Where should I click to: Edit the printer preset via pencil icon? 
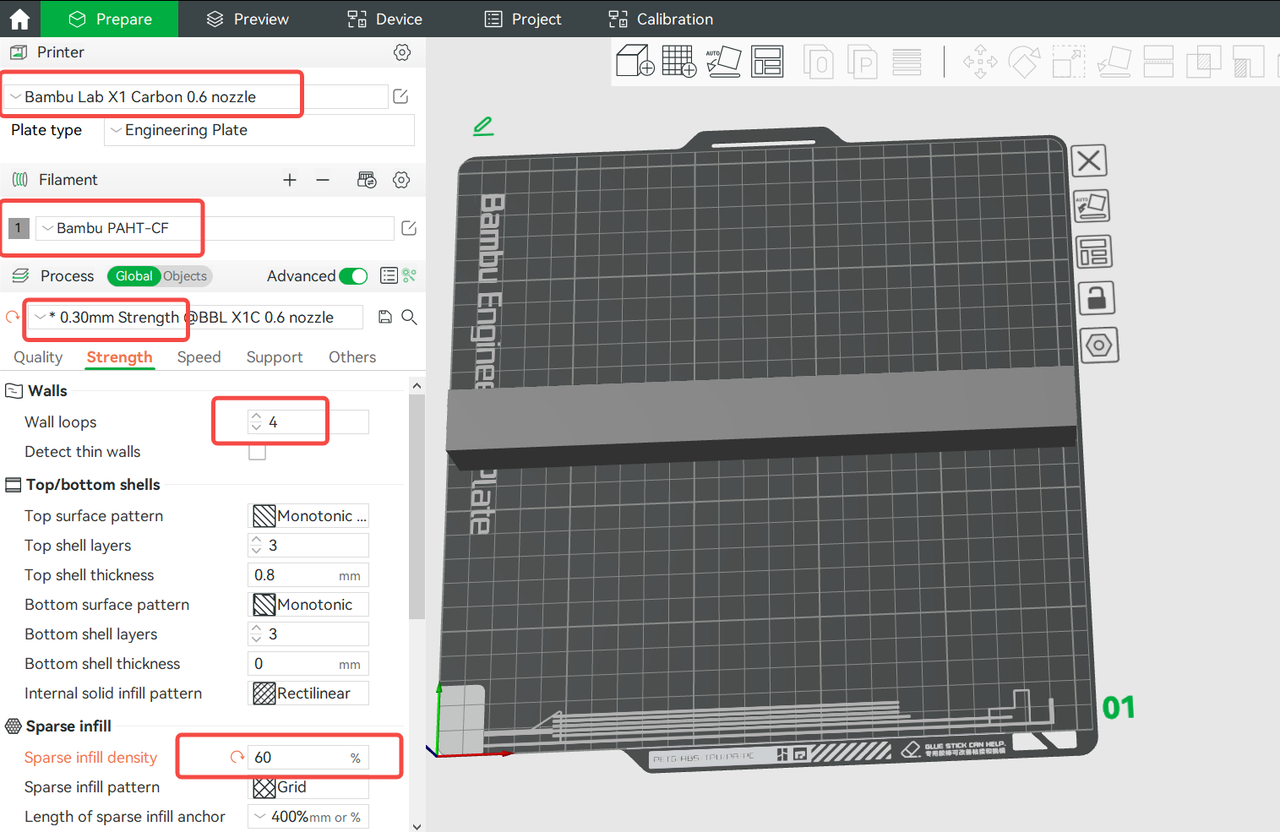point(401,97)
